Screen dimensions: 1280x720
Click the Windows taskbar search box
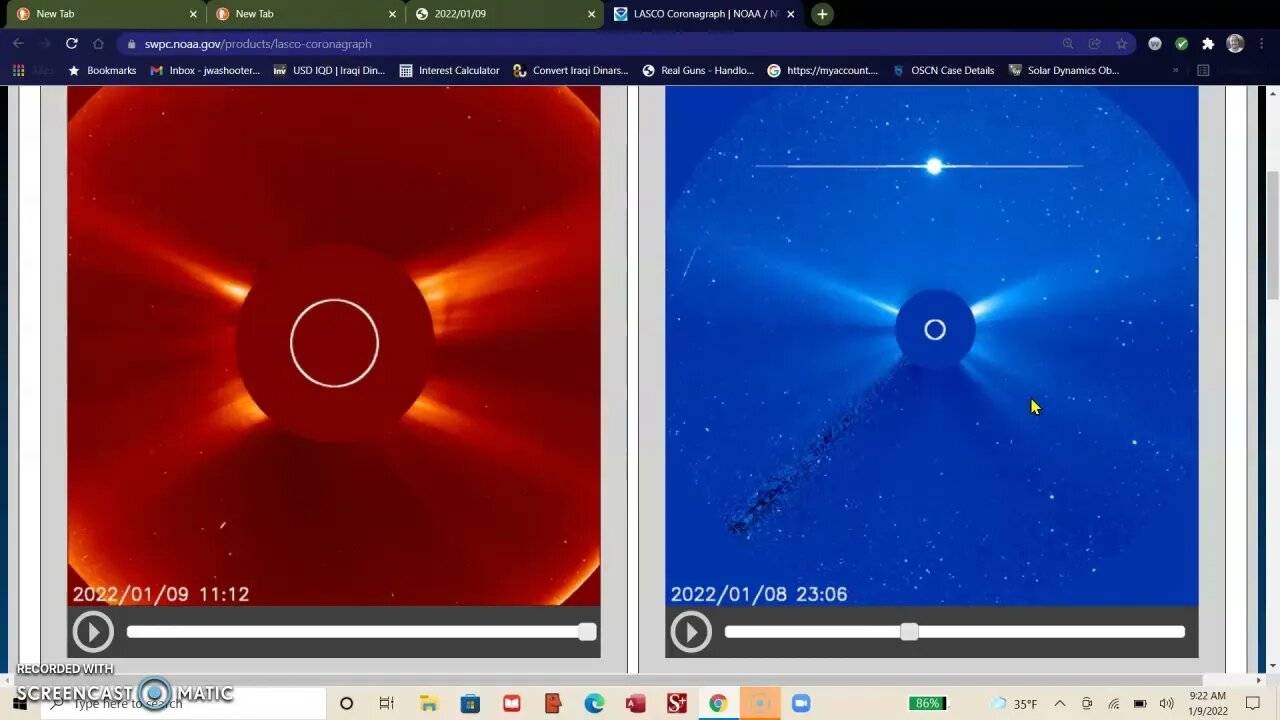click(183, 704)
